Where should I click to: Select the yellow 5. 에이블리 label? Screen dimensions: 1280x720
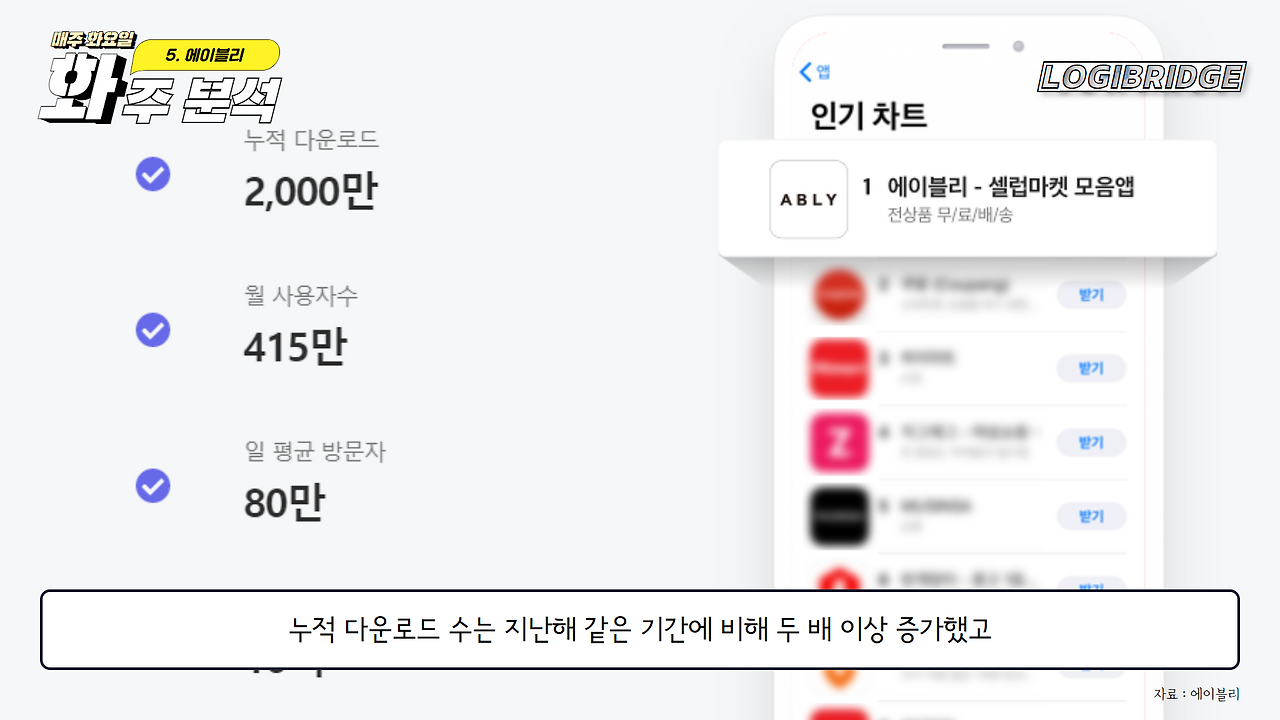[x=207, y=56]
